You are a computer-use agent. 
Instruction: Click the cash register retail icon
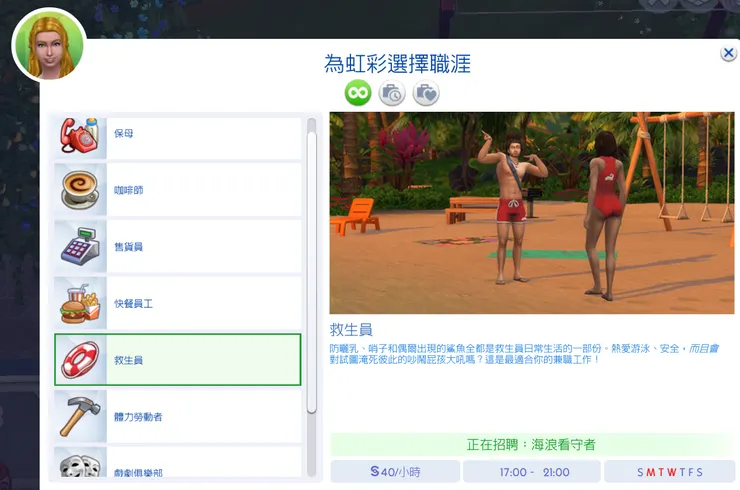[80, 246]
